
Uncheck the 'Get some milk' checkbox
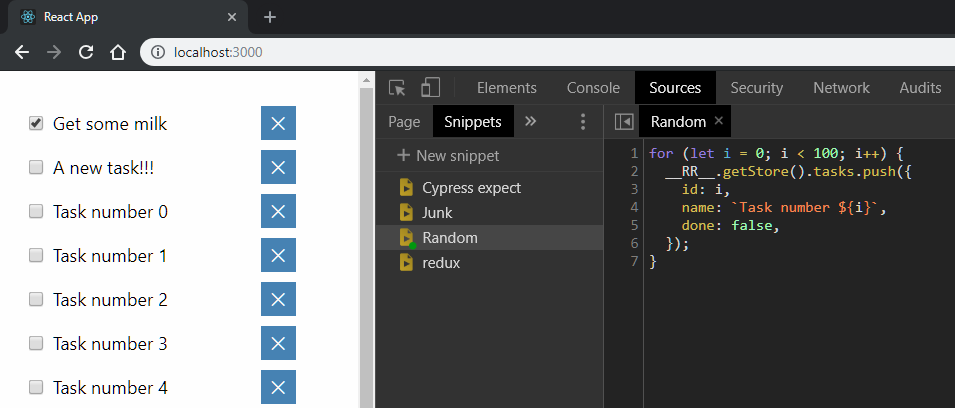[x=36, y=123]
